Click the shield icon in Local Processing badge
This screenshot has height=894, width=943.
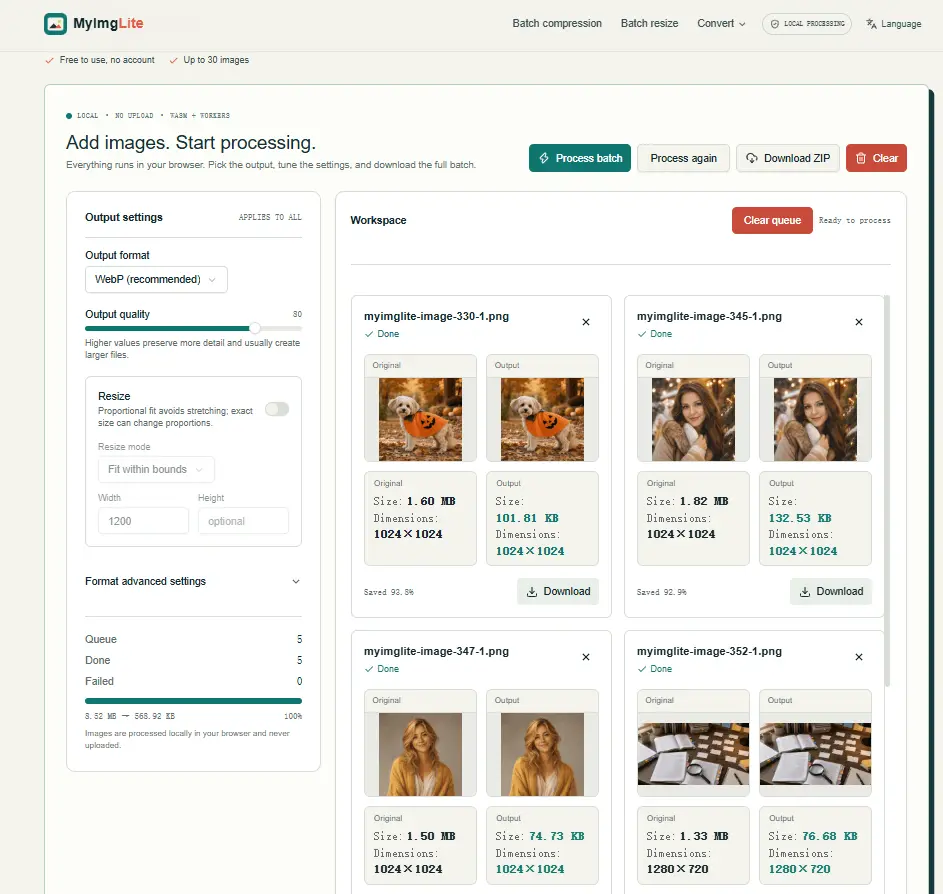[775, 24]
